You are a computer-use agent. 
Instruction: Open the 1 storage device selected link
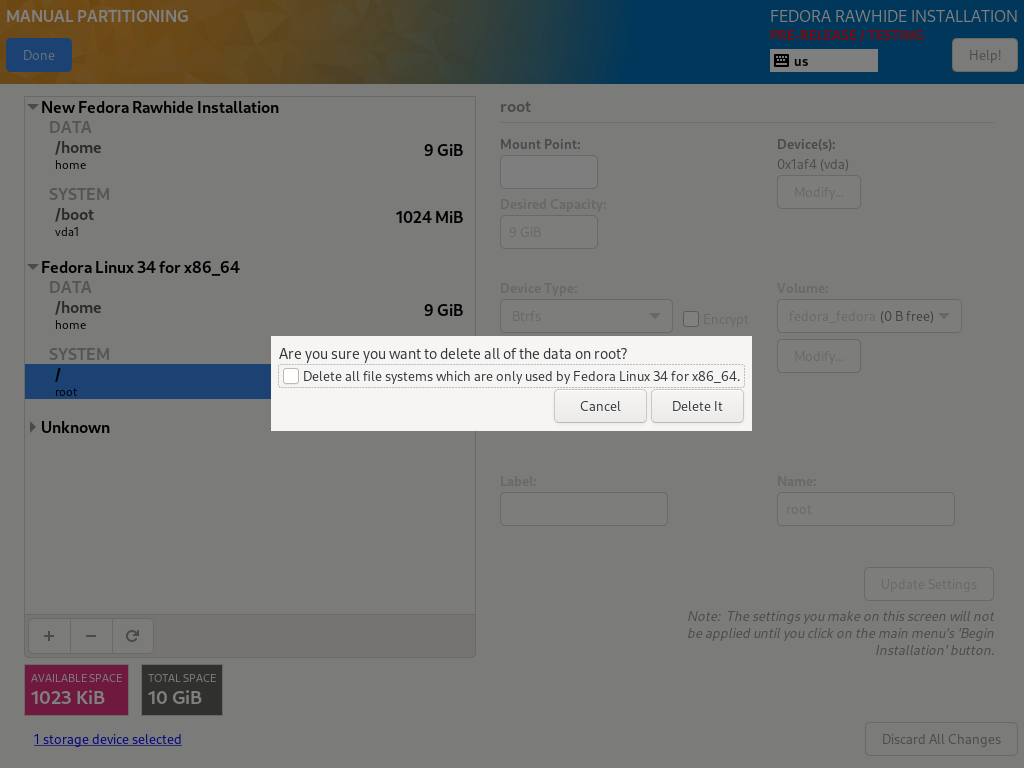point(108,739)
